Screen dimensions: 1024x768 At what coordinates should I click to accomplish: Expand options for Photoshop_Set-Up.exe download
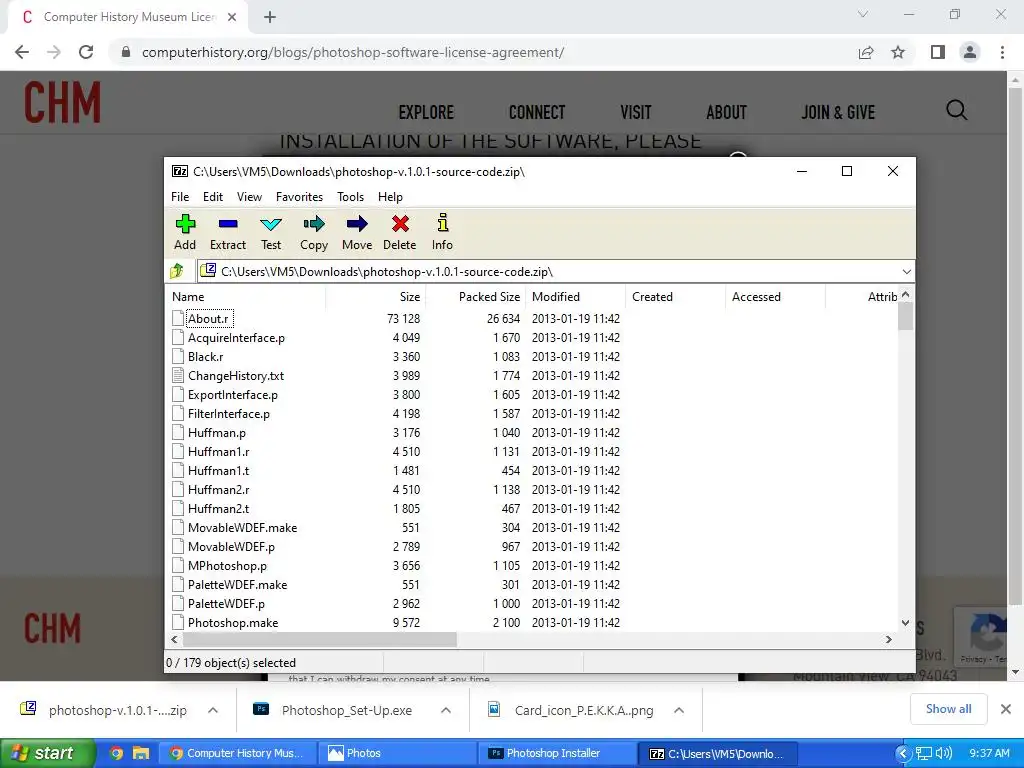[446, 710]
